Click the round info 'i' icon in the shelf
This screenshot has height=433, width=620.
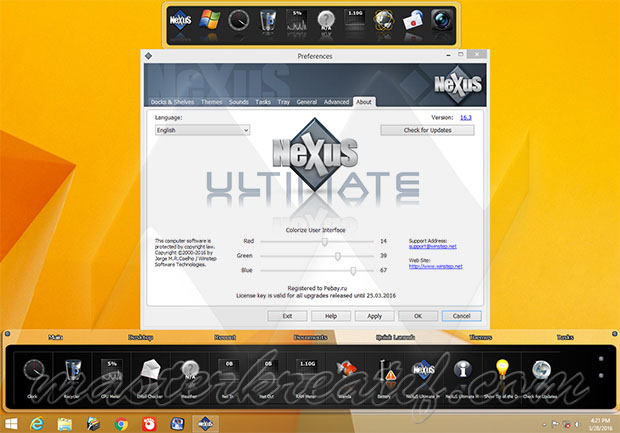pos(463,369)
